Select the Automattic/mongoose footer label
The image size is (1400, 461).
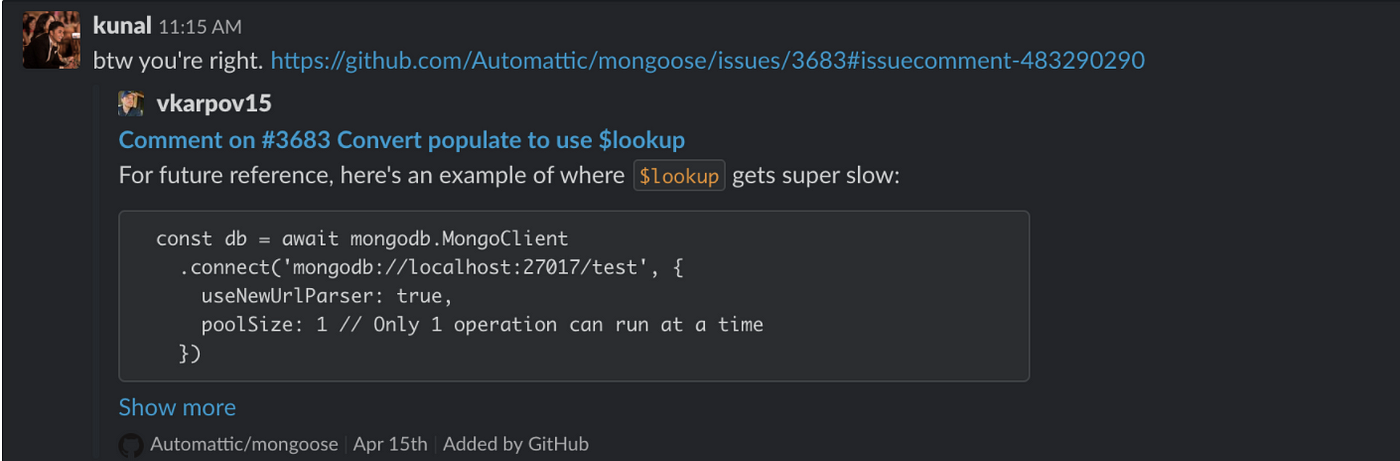point(244,444)
